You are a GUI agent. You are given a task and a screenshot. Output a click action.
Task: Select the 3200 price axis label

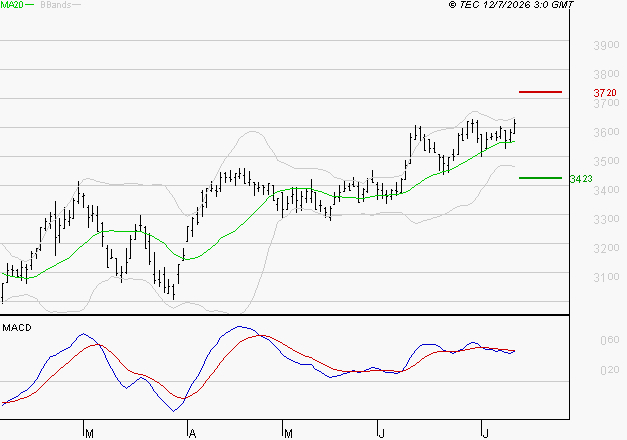tap(606, 248)
